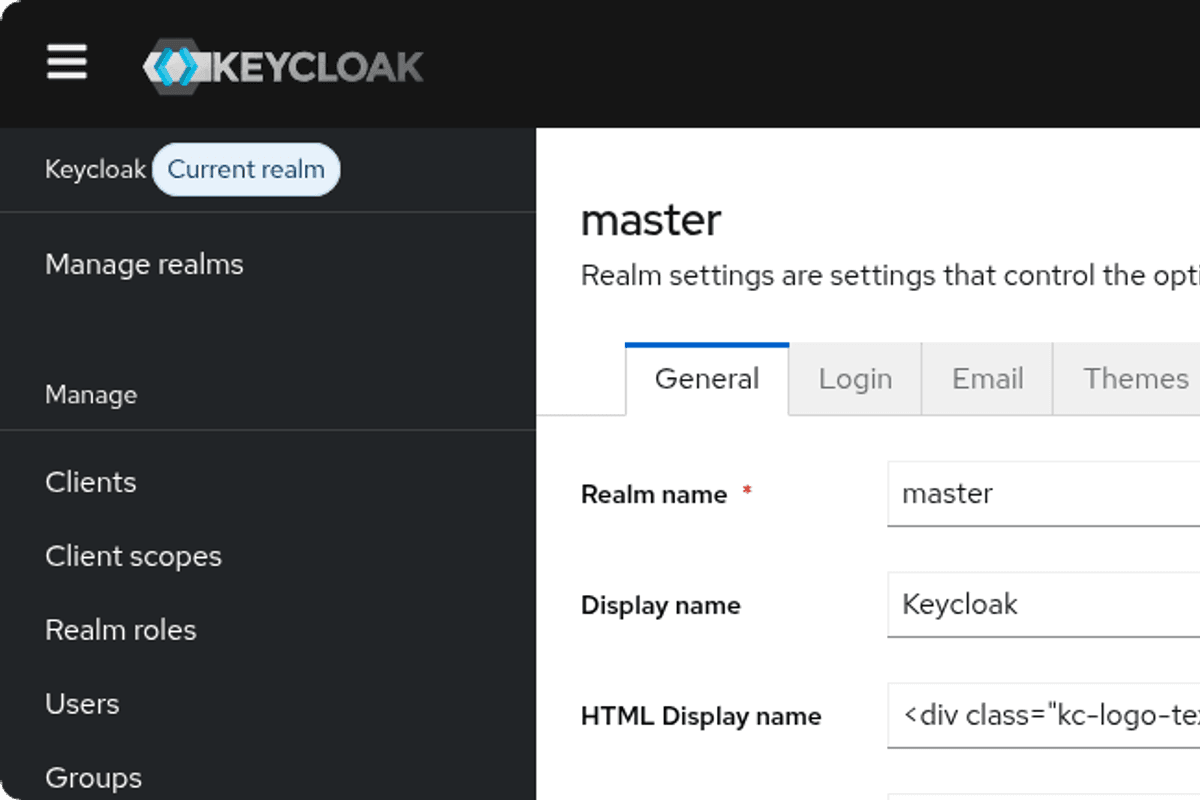
Task: Click the Realm settings description text
Action: 890,275
